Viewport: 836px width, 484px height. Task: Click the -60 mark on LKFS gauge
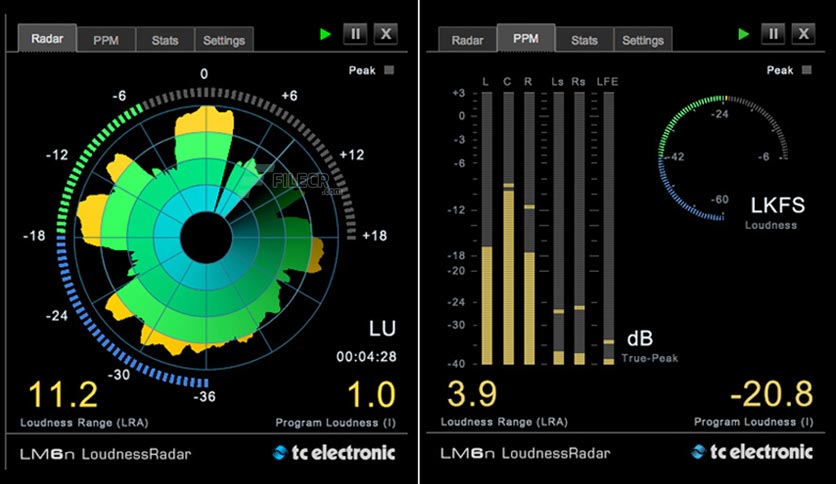[x=719, y=199]
